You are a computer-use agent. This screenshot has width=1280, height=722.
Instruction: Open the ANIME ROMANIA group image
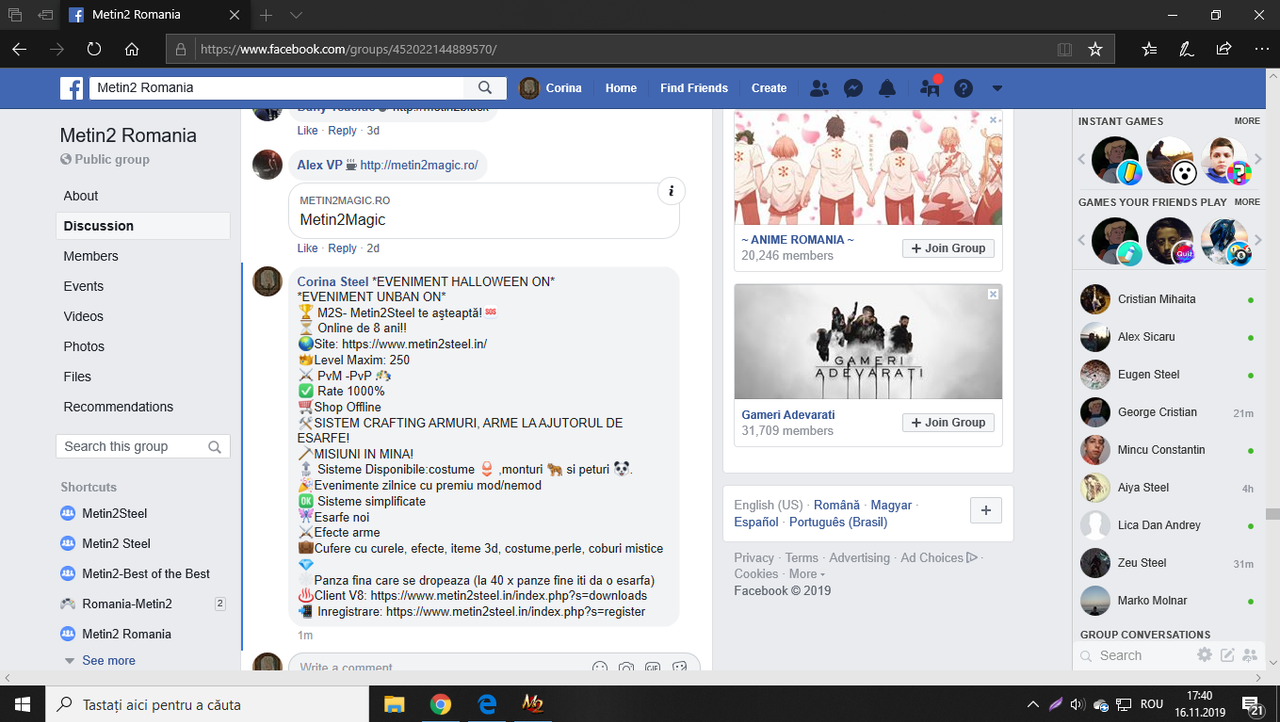[x=868, y=167]
